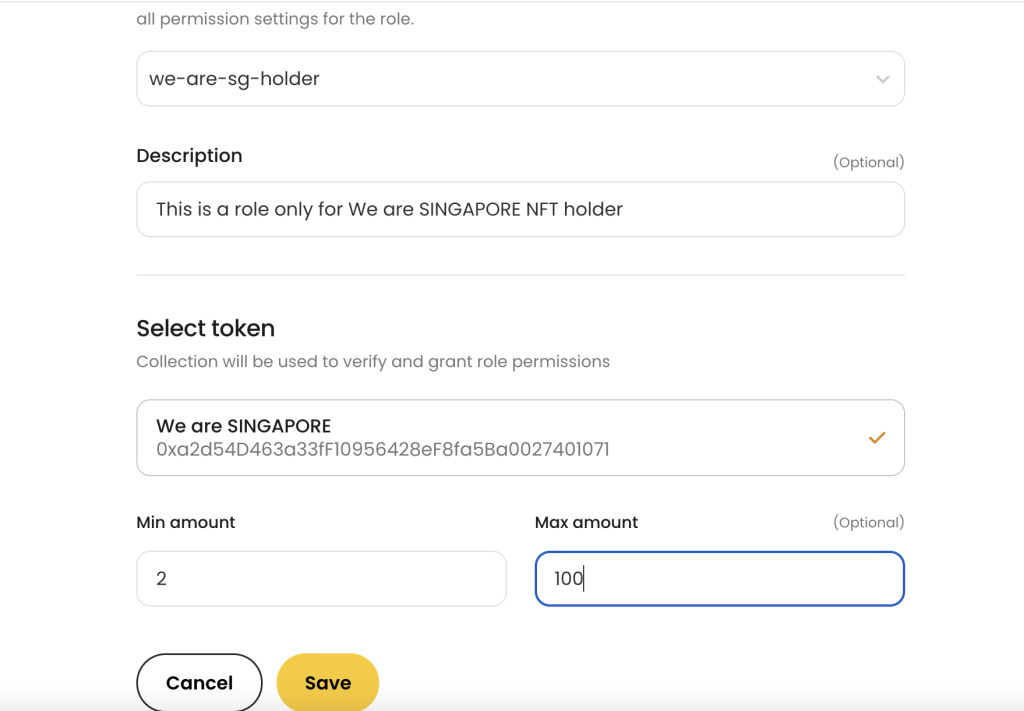The width and height of the screenshot is (1024, 711).
Task: Click inside the Min amount field
Action: coord(320,578)
